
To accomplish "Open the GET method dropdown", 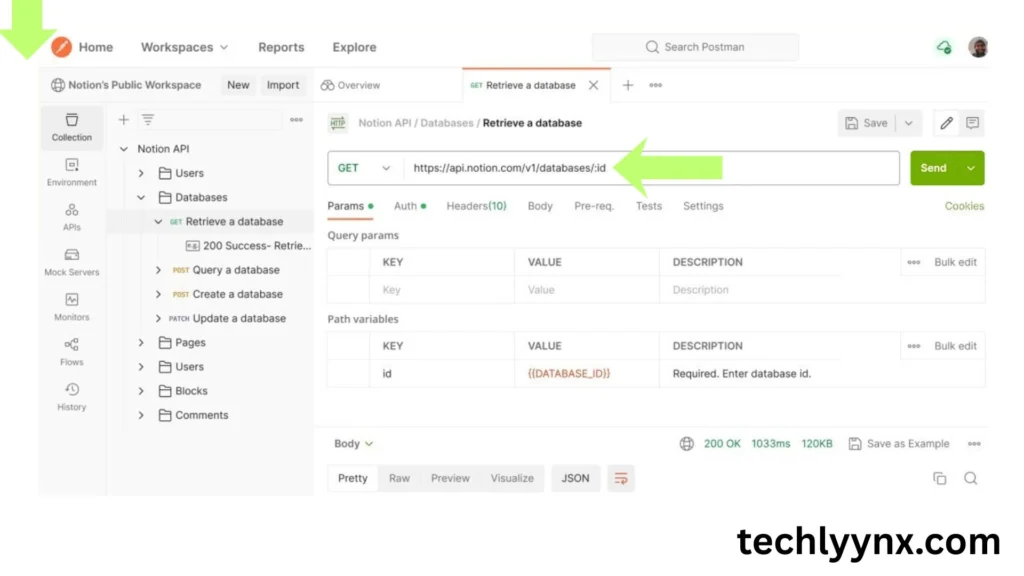I will pyautogui.click(x=364, y=168).
